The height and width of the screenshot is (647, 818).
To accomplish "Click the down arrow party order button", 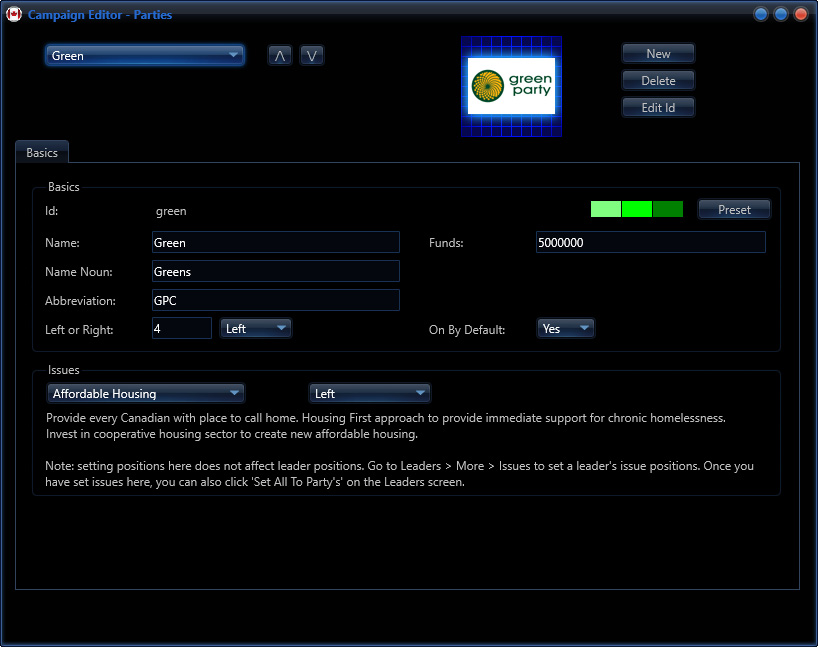I will (312, 56).
